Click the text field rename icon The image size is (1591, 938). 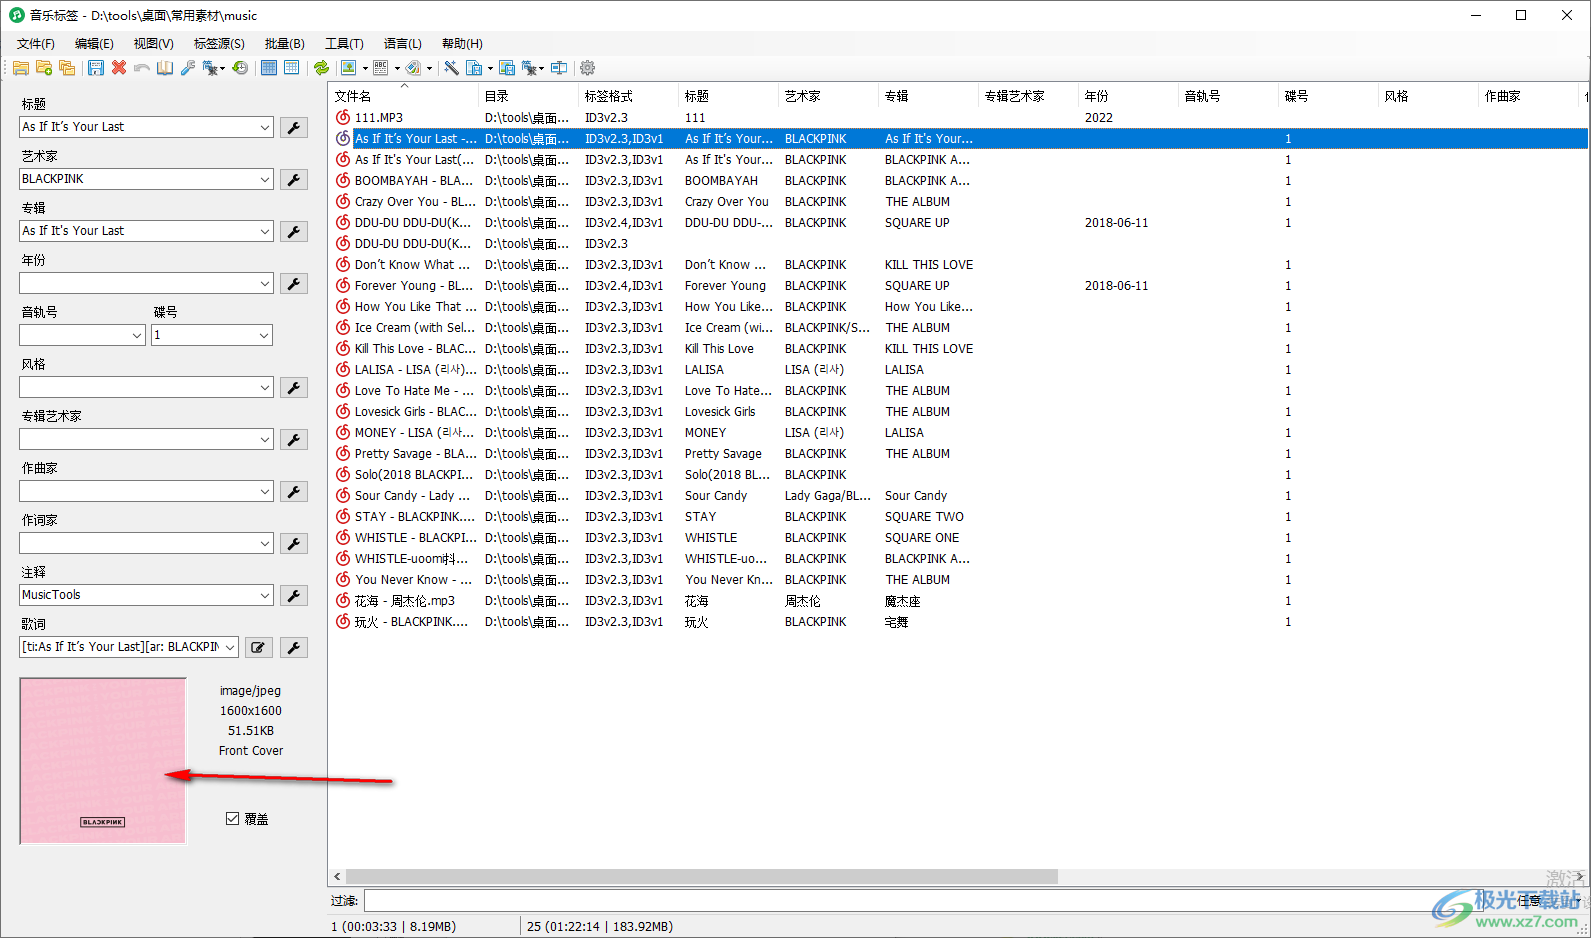[559, 68]
